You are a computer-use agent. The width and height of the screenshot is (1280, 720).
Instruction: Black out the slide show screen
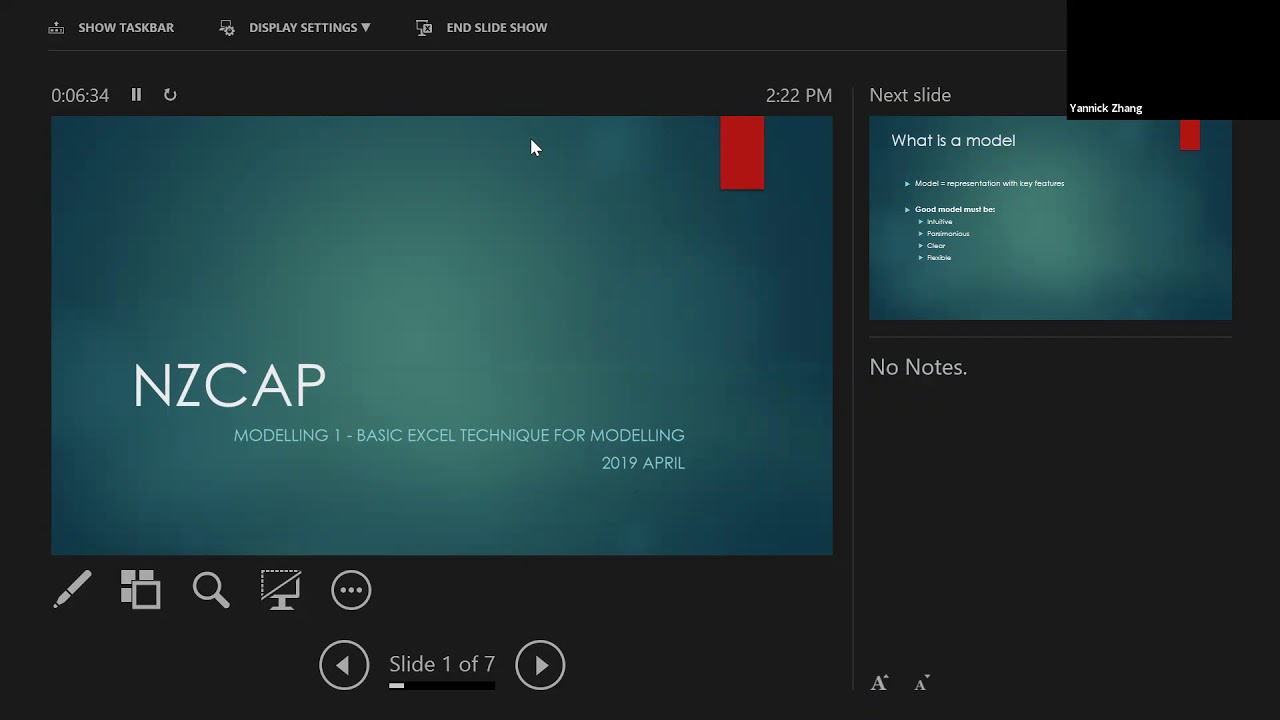coord(281,590)
